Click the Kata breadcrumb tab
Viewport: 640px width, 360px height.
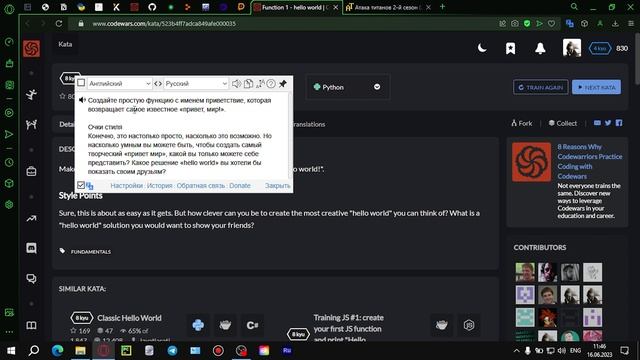[x=65, y=44]
